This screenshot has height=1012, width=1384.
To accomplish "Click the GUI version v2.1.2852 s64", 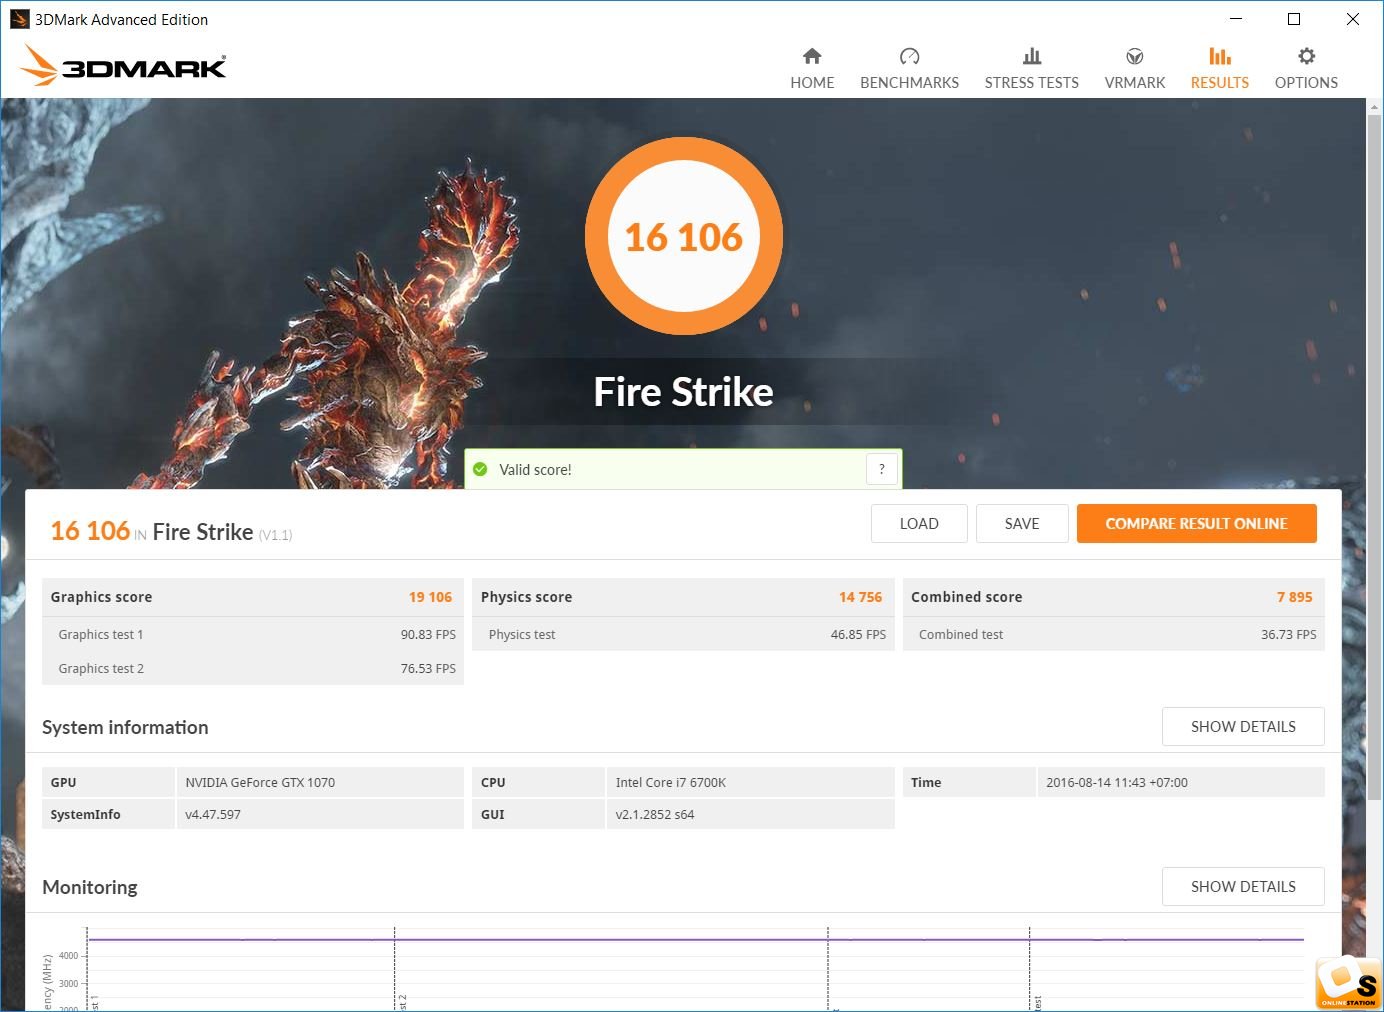I will coord(655,814).
